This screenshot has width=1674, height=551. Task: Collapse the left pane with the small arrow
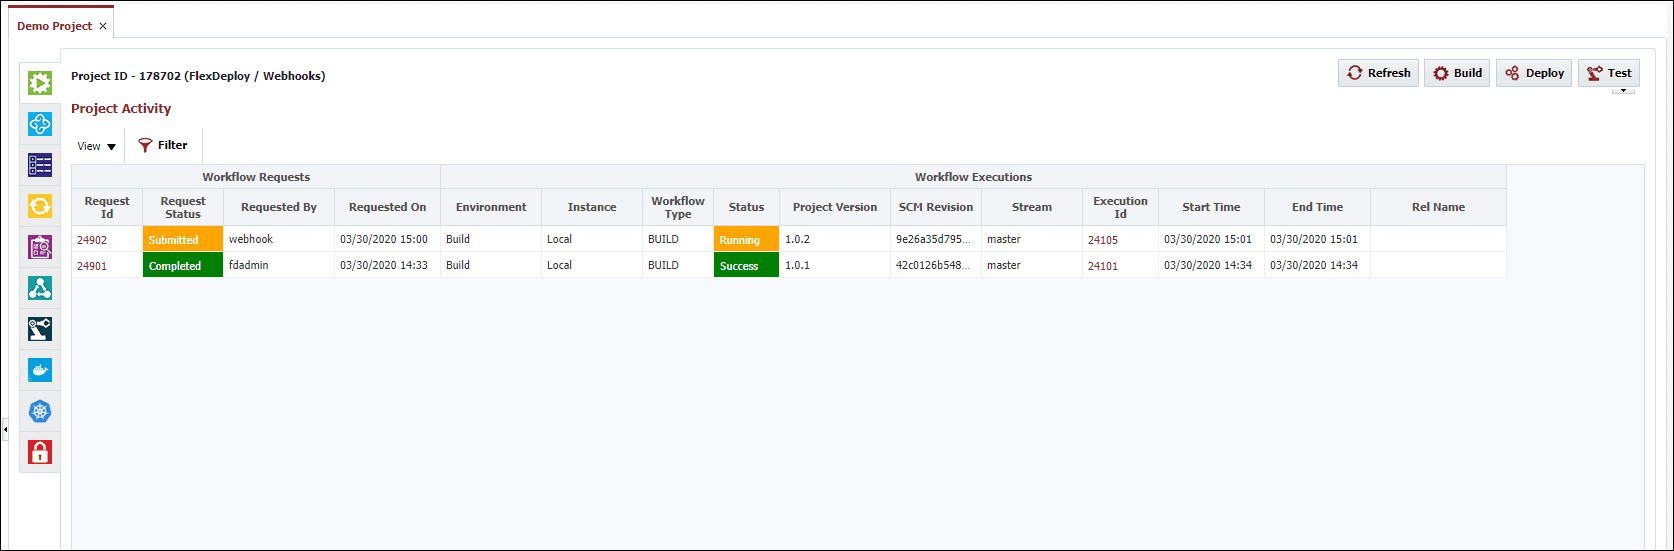coord(5,429)
